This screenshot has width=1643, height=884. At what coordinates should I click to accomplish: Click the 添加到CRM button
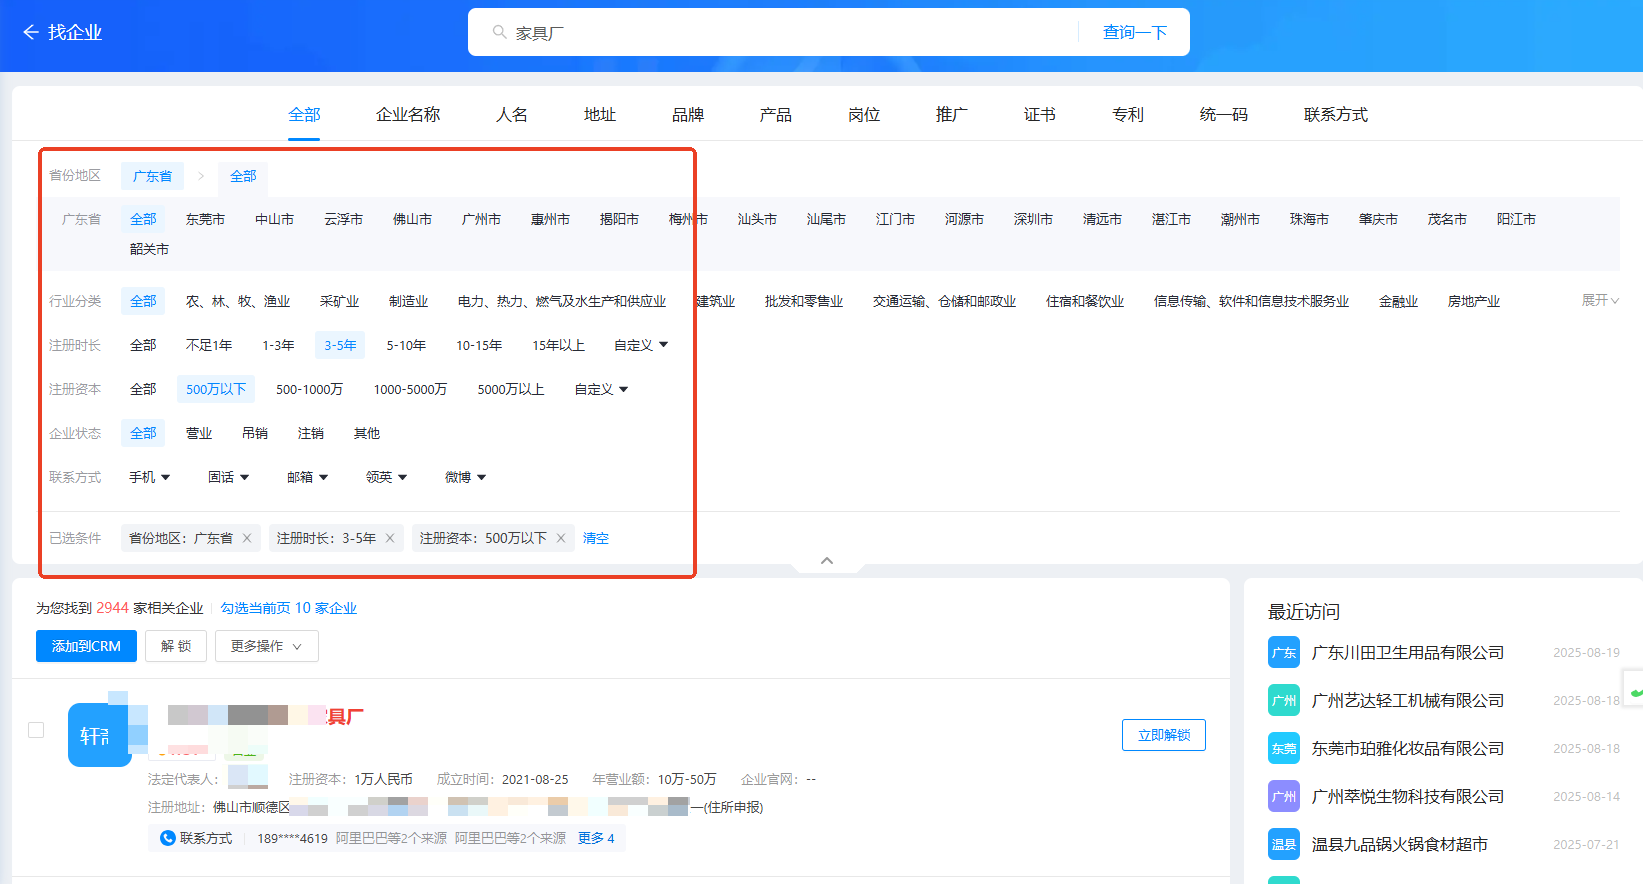pos(86,646)
